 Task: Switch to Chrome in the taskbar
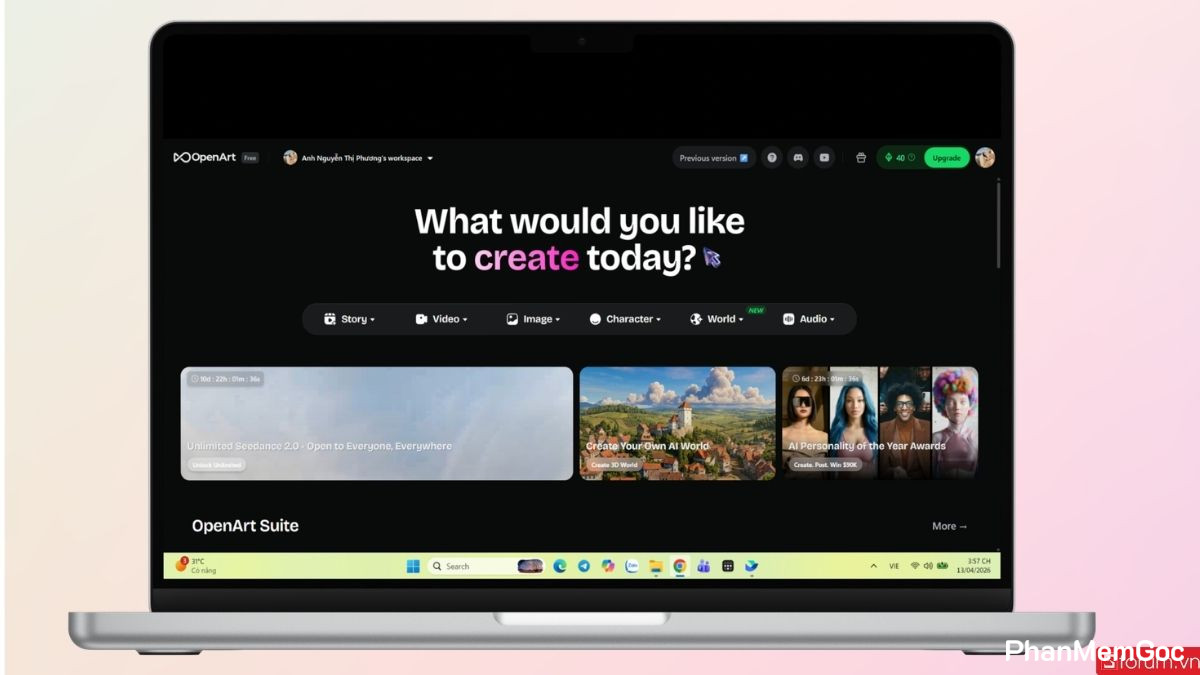click(x=680, y=566)
